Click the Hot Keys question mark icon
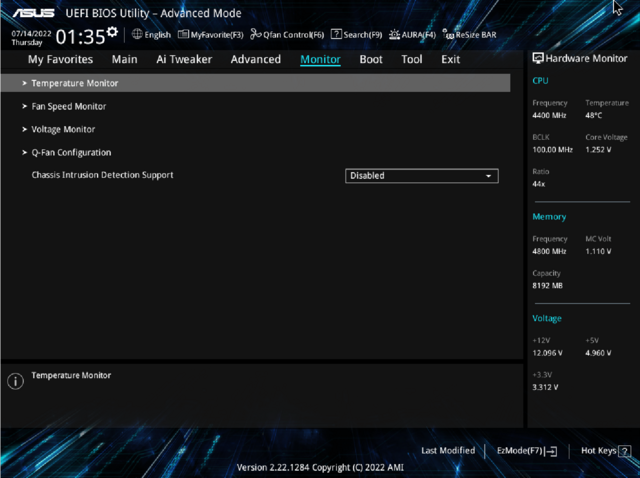The width and height of the screenshot is (640, 478). tap(625, 451)
